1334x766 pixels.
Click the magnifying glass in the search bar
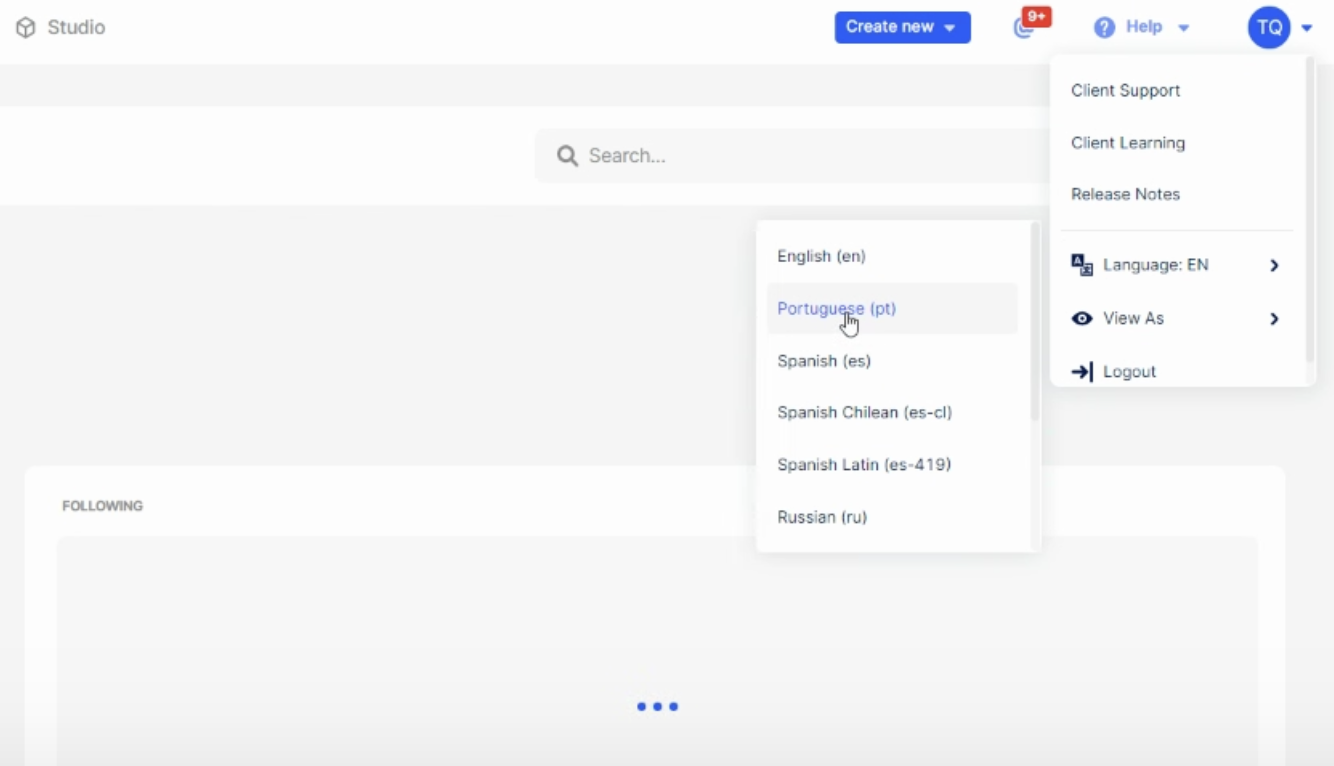pos(567,156)
